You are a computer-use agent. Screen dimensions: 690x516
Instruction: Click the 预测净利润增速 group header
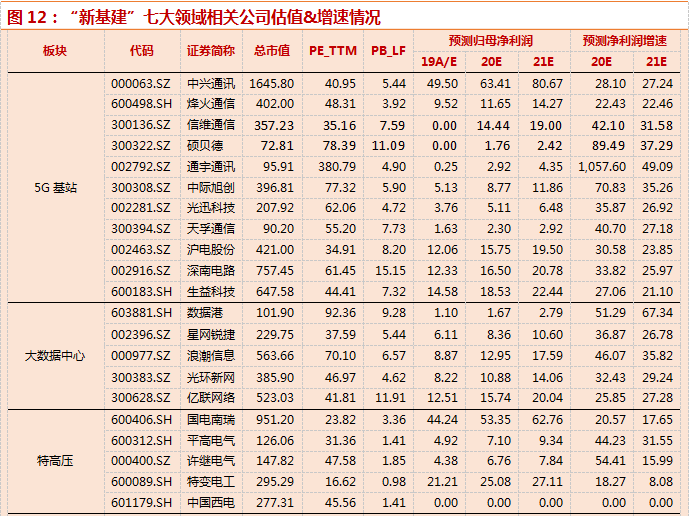[625, 40]
